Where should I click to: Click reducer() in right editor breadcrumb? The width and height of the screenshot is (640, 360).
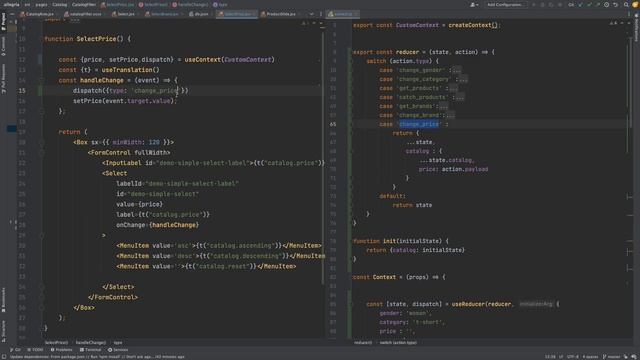363,342
